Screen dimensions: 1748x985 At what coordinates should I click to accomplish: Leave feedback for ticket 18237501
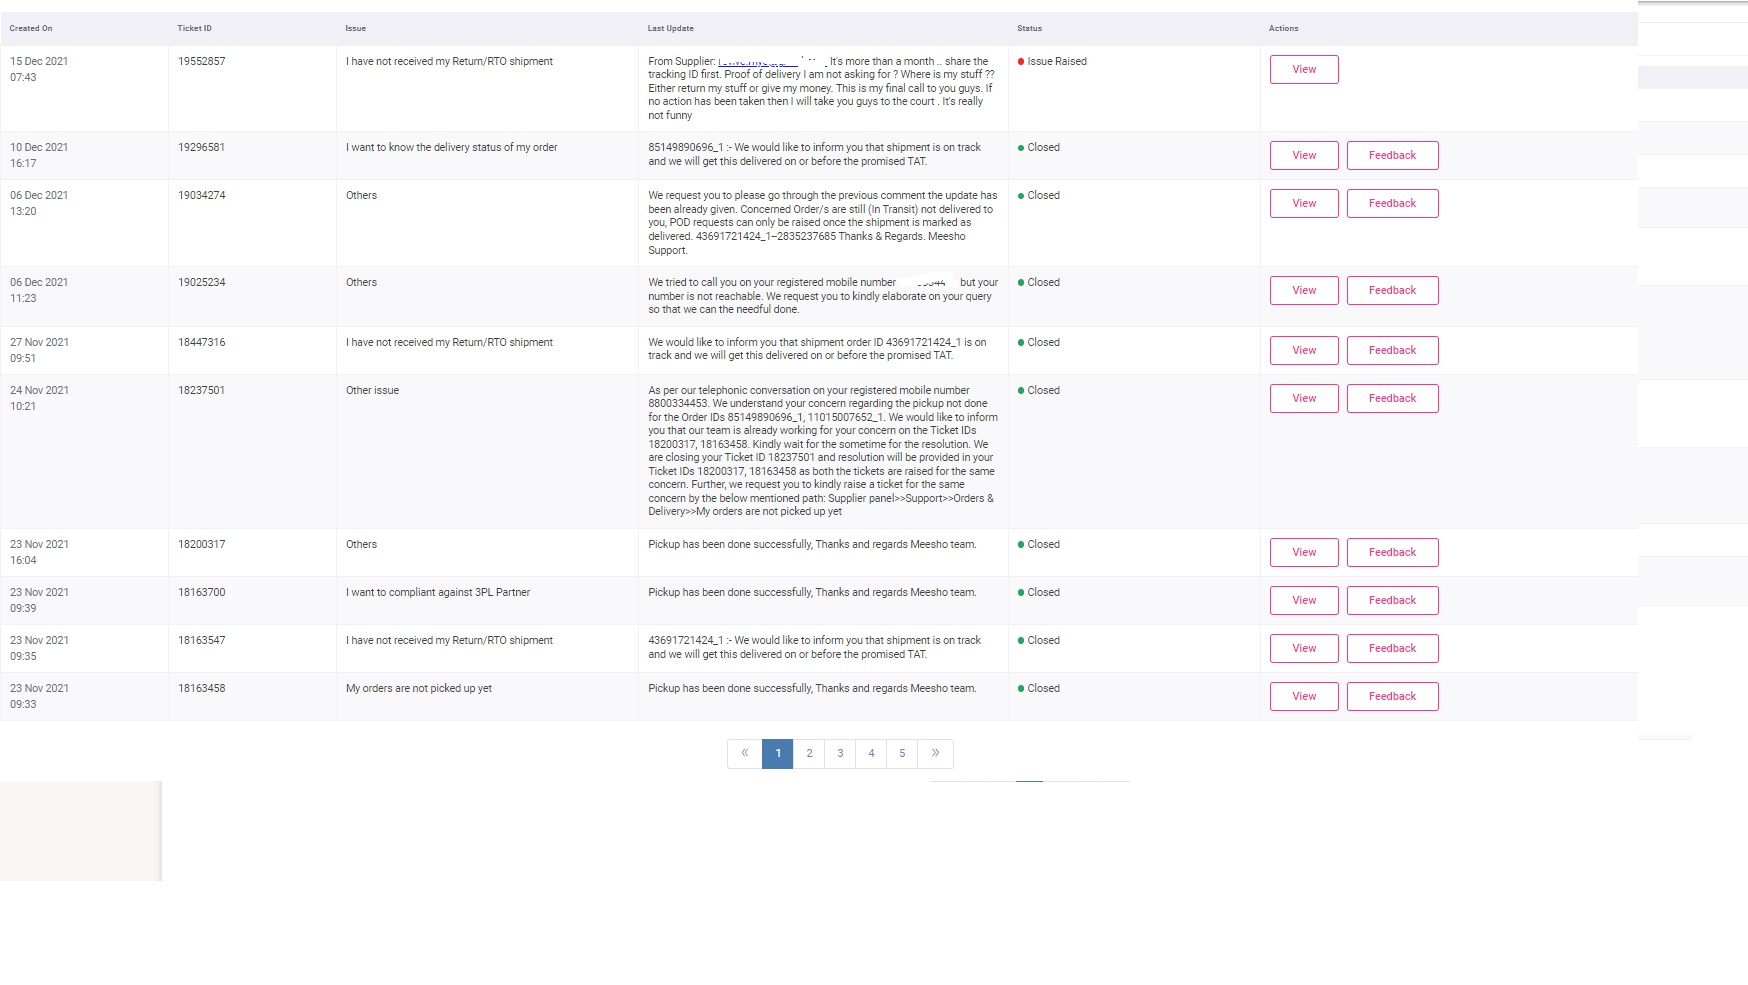[x=1391, y=398]
